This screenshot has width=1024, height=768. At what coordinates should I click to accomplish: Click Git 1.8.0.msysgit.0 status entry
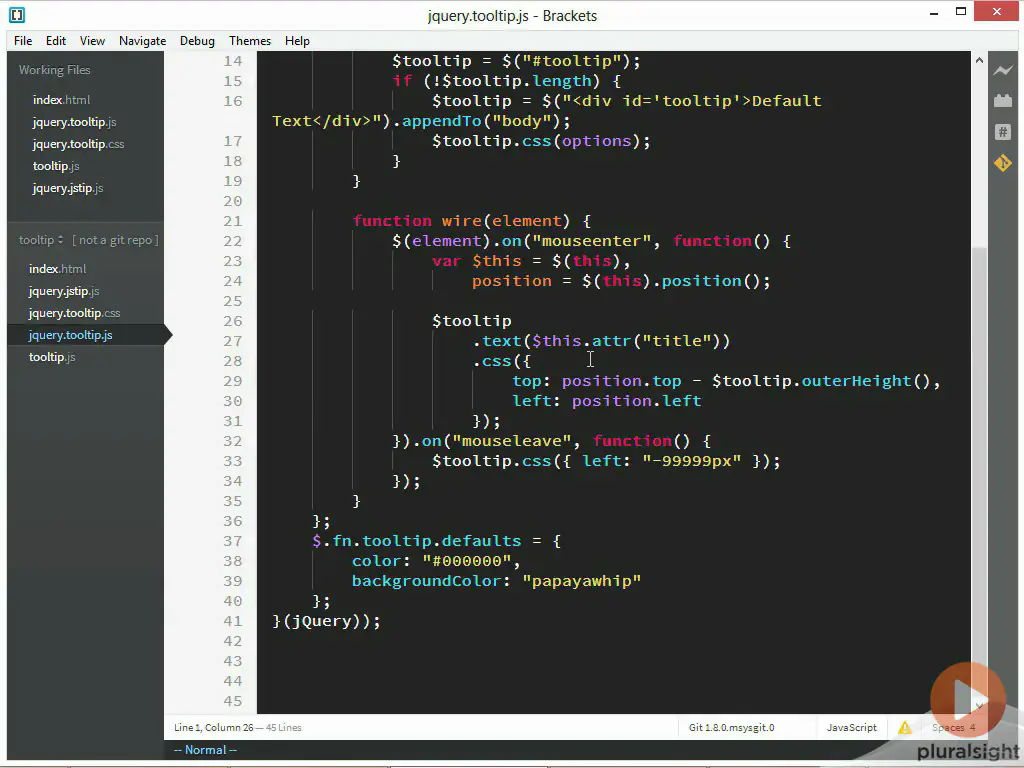point(731,728)
